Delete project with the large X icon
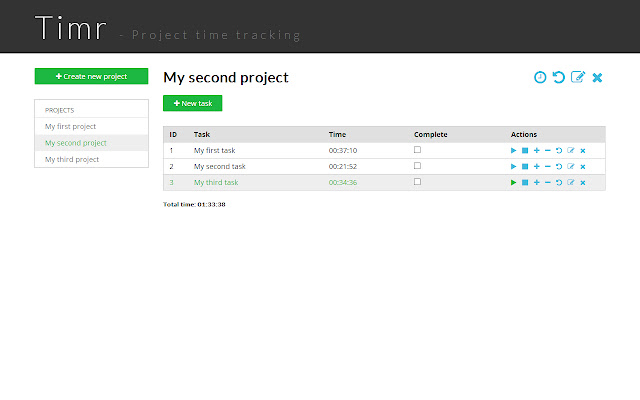The height and width of the screenshot is (400, 640). point(597,77)
